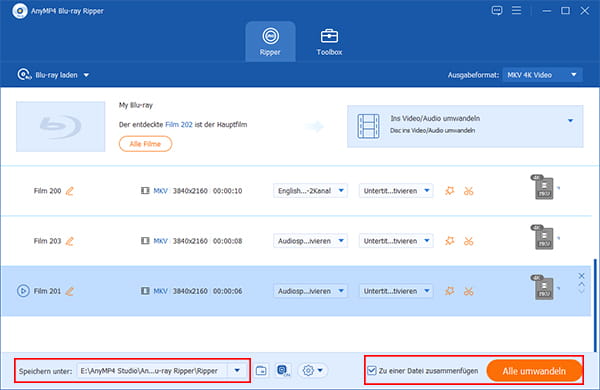Open the feedback message icon
600x390 pixels.
[x=497, y=11]
